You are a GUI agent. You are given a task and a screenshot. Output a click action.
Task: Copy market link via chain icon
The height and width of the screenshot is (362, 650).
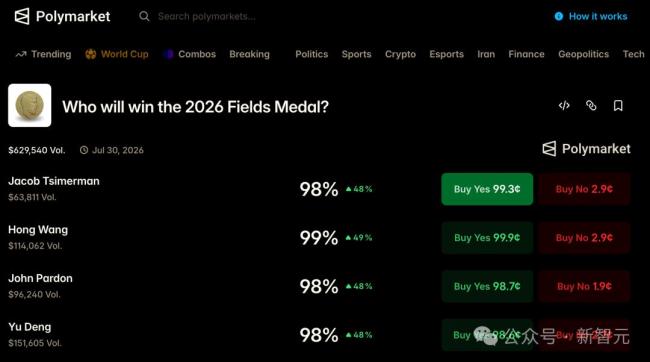tap(591, 106)
